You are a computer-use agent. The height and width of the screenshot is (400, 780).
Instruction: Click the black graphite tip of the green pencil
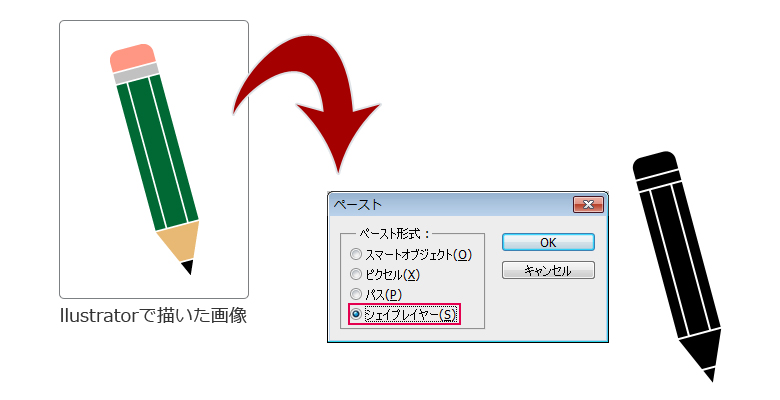pos(188,267)
